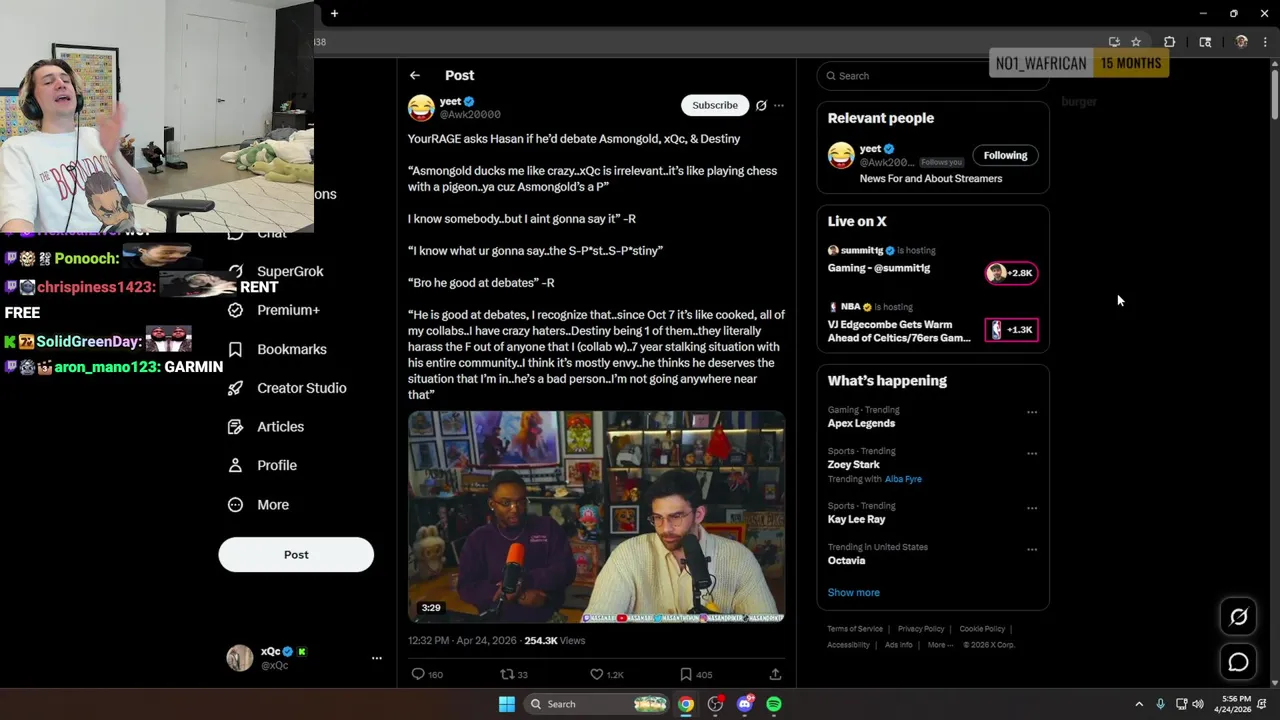Image resolution: width=1280 pixels, height=720 pixels.
Task: Open Accessibility footer link
Action: click(x=848, y=645)
